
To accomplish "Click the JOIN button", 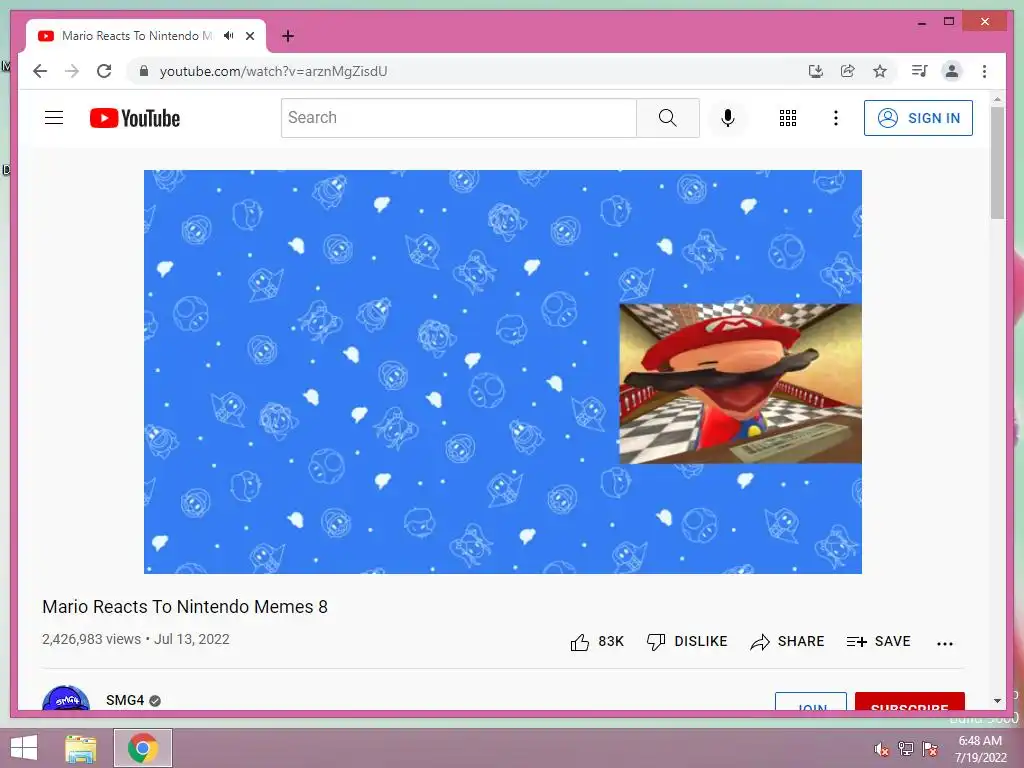I will click(811, 702).
